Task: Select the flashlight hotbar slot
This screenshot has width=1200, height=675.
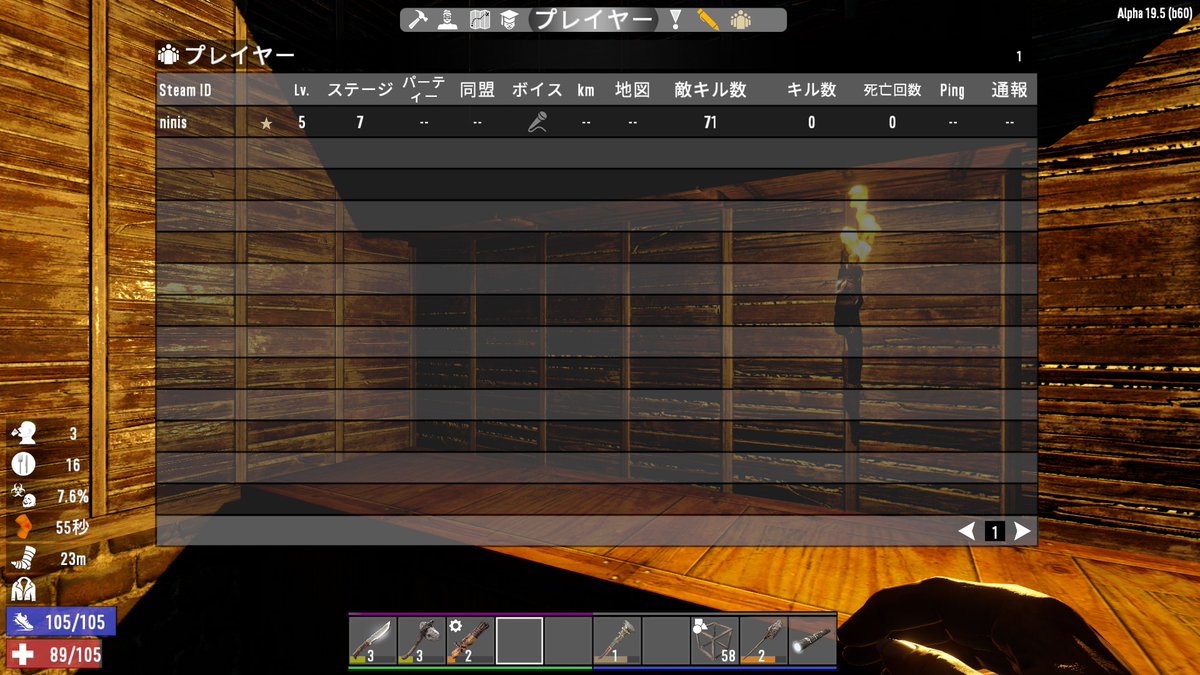Action: tap(812, 641)
